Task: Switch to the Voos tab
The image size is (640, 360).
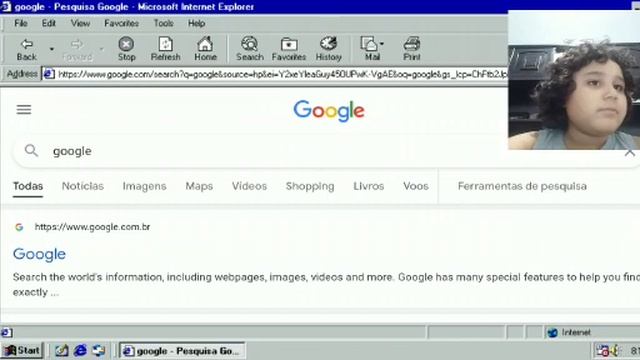Action: (416, 186)
